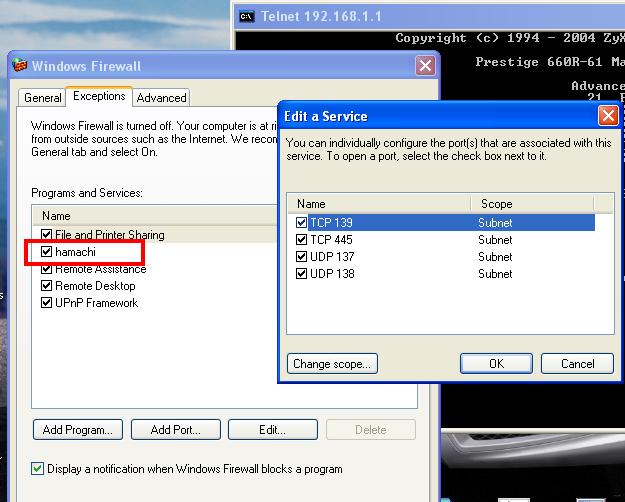Switch to the General tab
Screen dimensions: 625x502
click(x=42, y=98)
